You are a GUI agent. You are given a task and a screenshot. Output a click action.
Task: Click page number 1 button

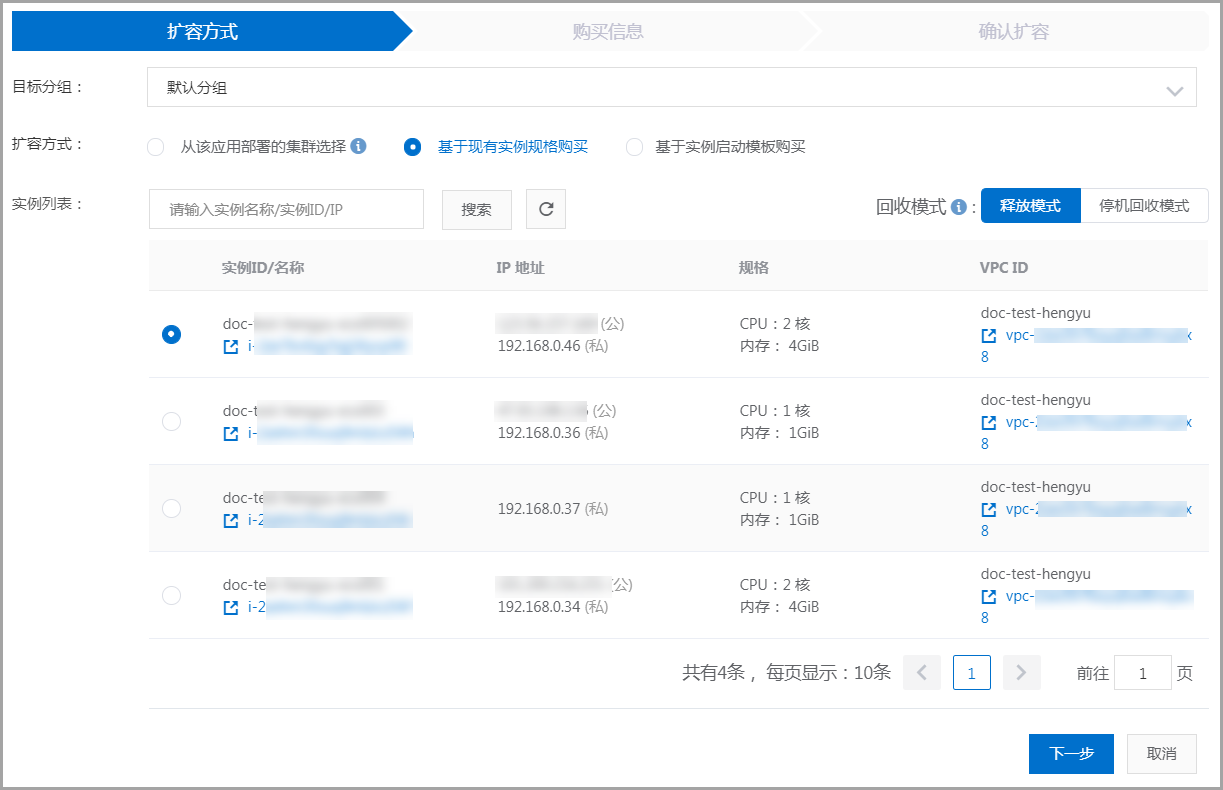point(972,673)
